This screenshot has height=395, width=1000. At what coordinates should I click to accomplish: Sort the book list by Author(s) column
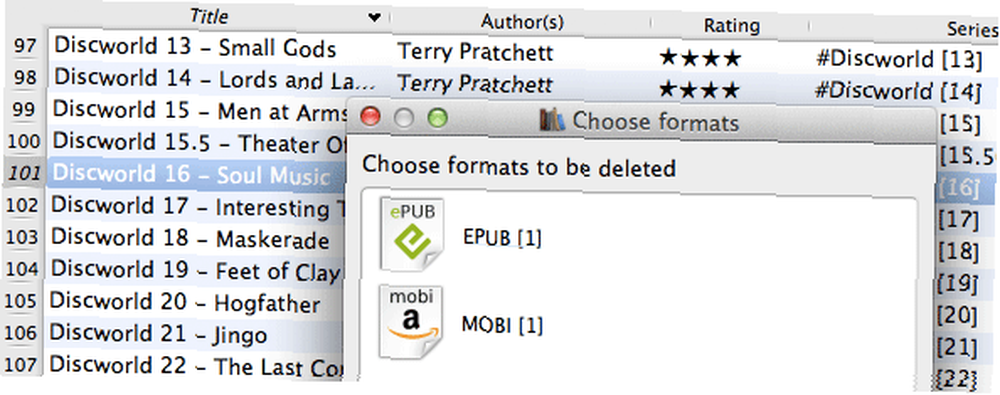522,22
